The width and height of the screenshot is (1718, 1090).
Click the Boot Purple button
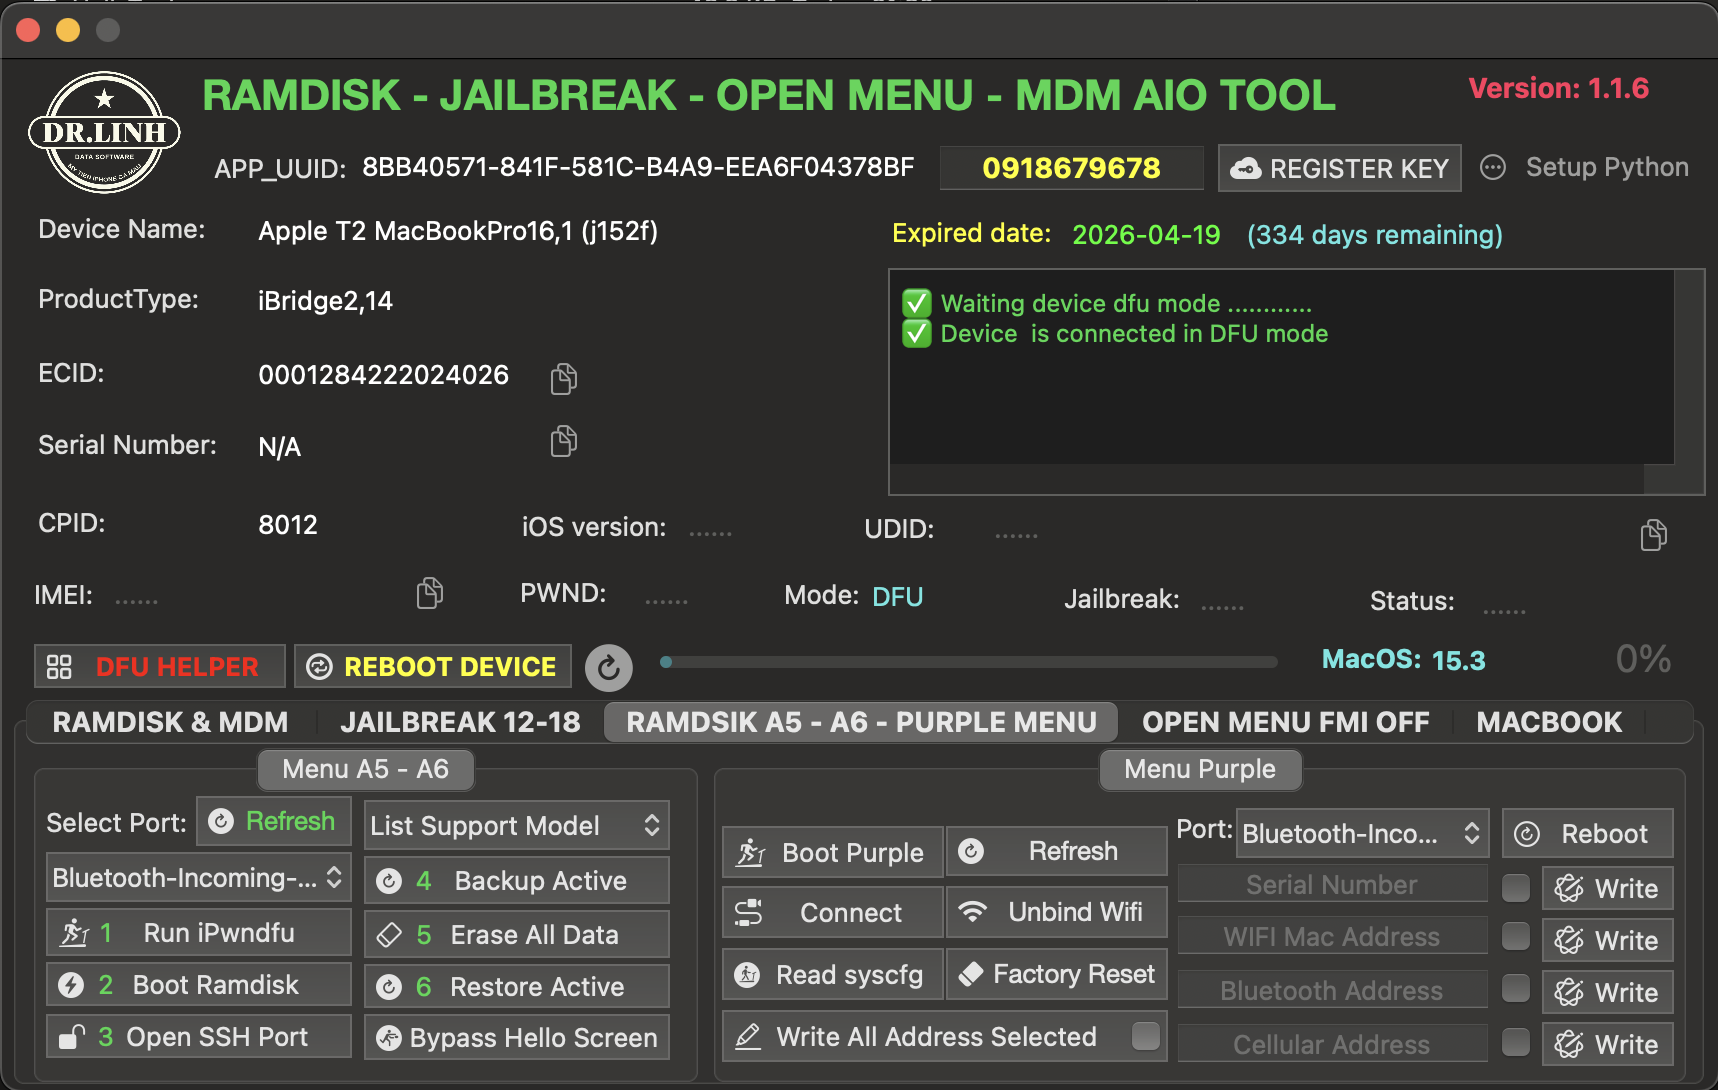833,852
